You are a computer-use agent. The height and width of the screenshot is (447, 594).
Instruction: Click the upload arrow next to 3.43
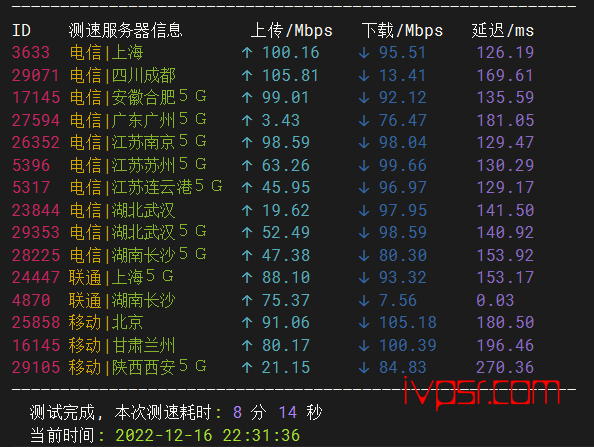[x=247, y=120]
